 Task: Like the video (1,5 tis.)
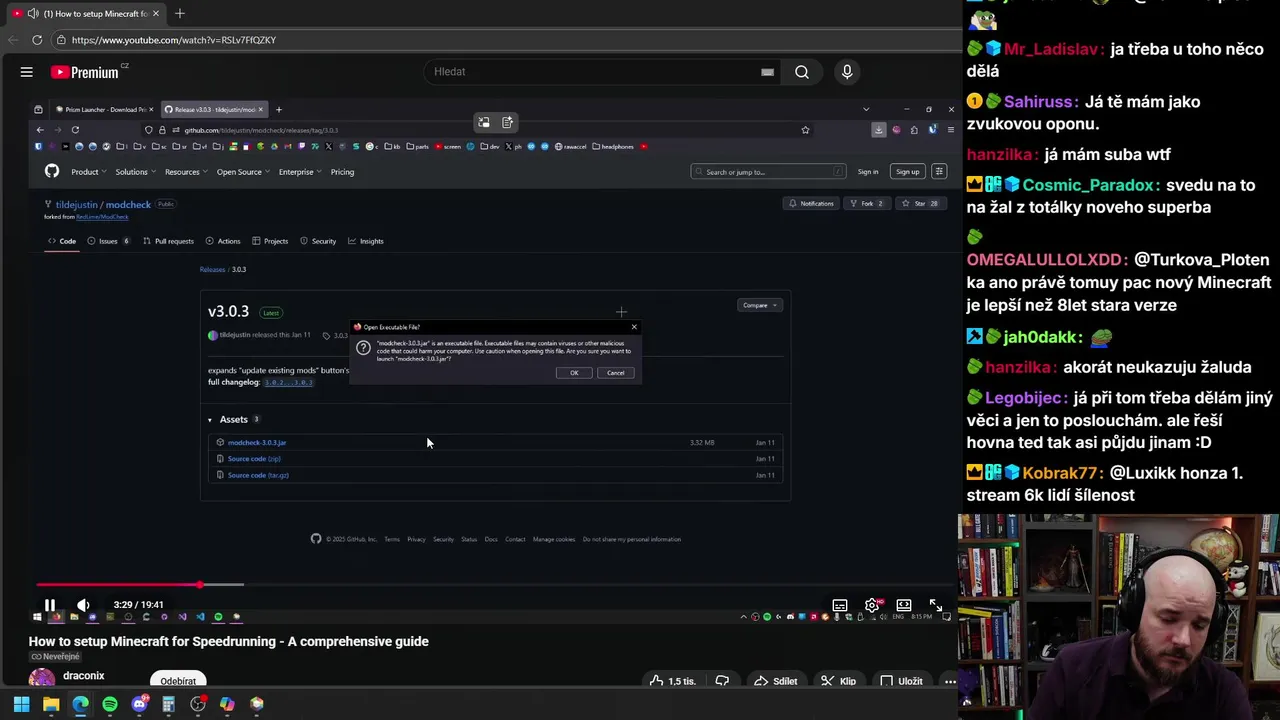672,681
